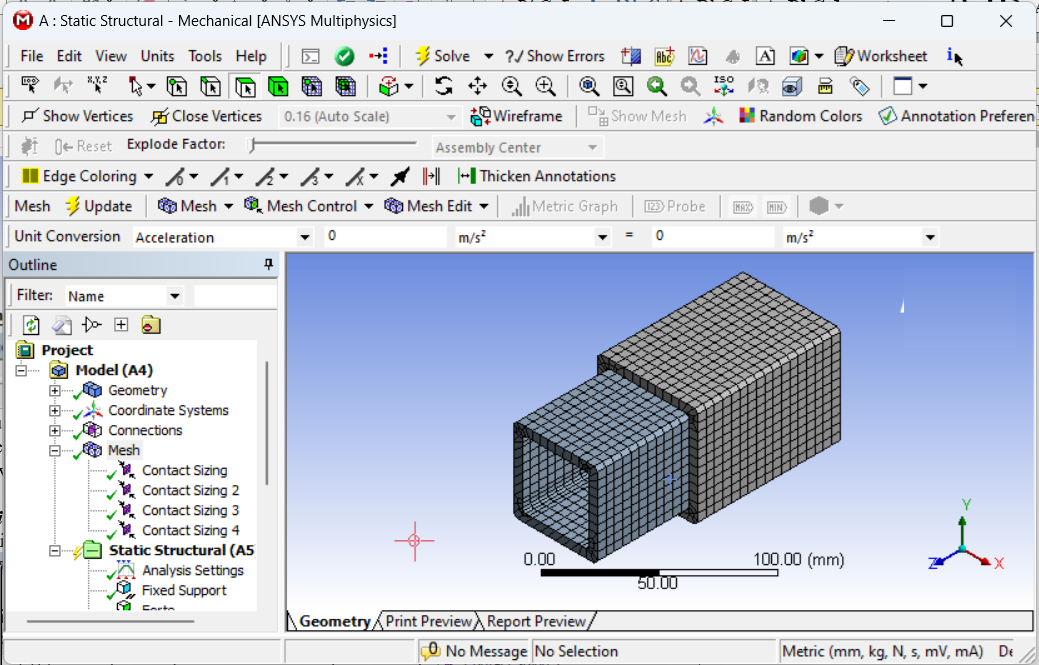Select the Pan tool icon
The width and height of the screenshot is (1039, 665).
477,86
